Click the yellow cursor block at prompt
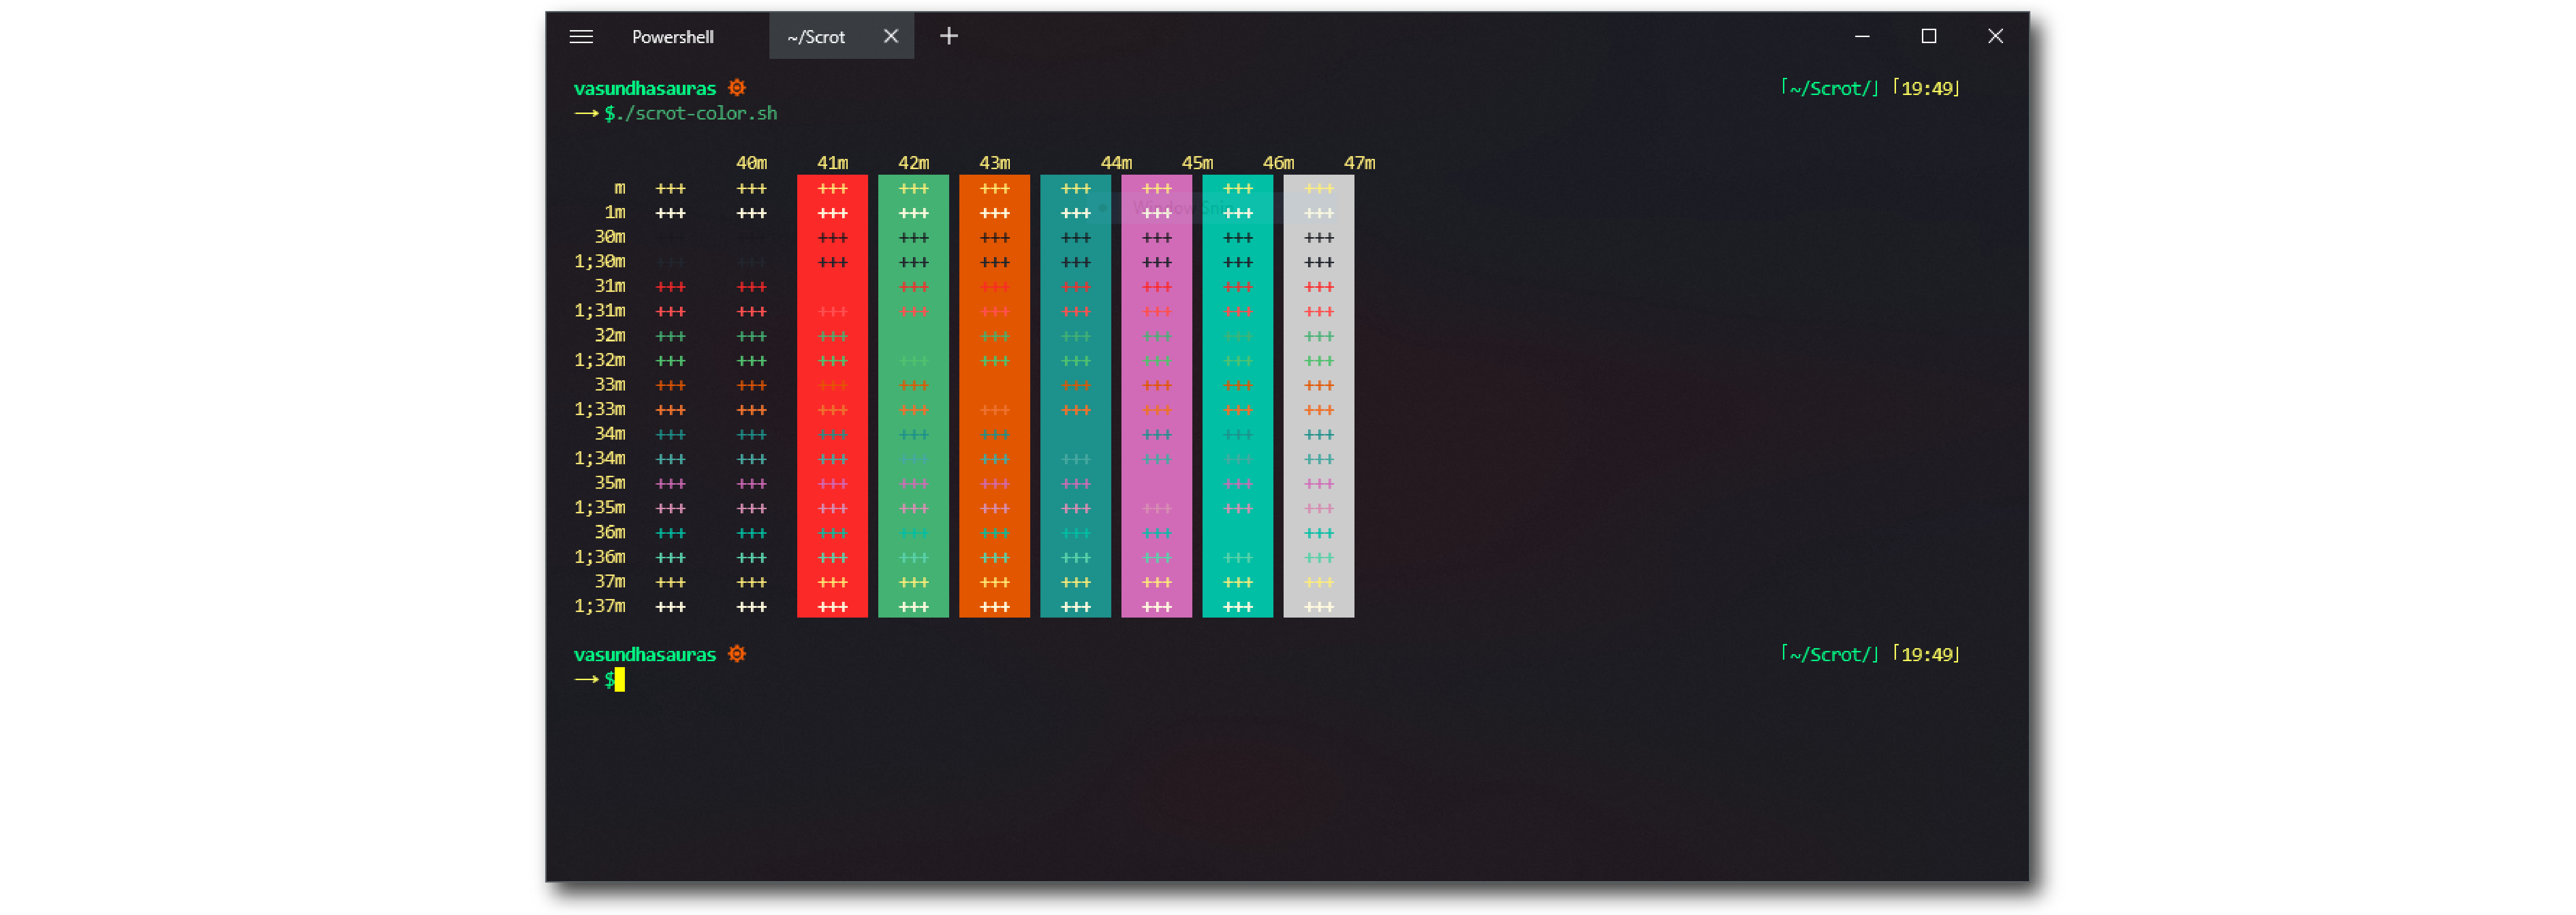 pos(620,680)
